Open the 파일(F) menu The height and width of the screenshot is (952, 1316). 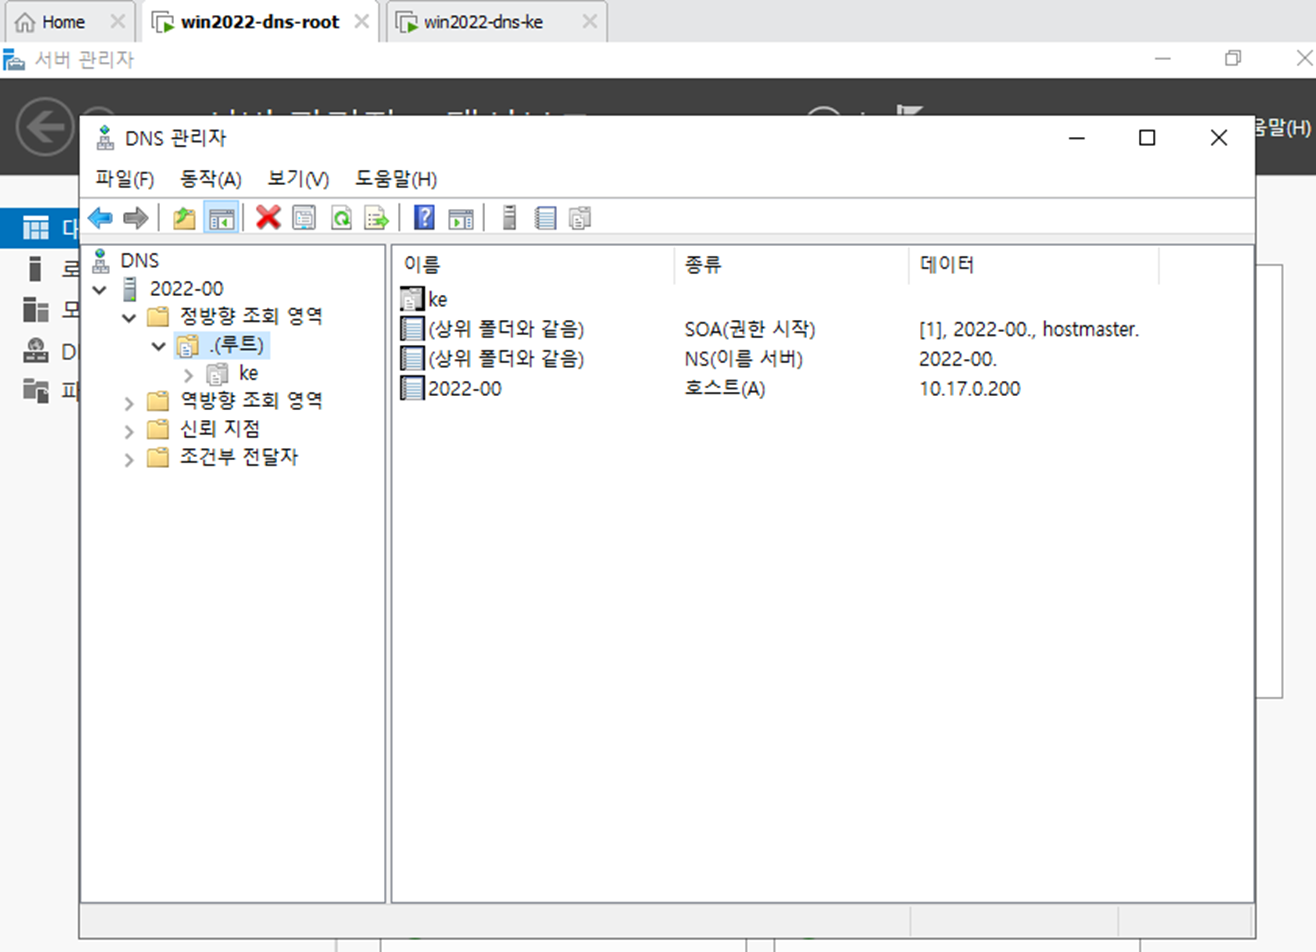point(125,179)
